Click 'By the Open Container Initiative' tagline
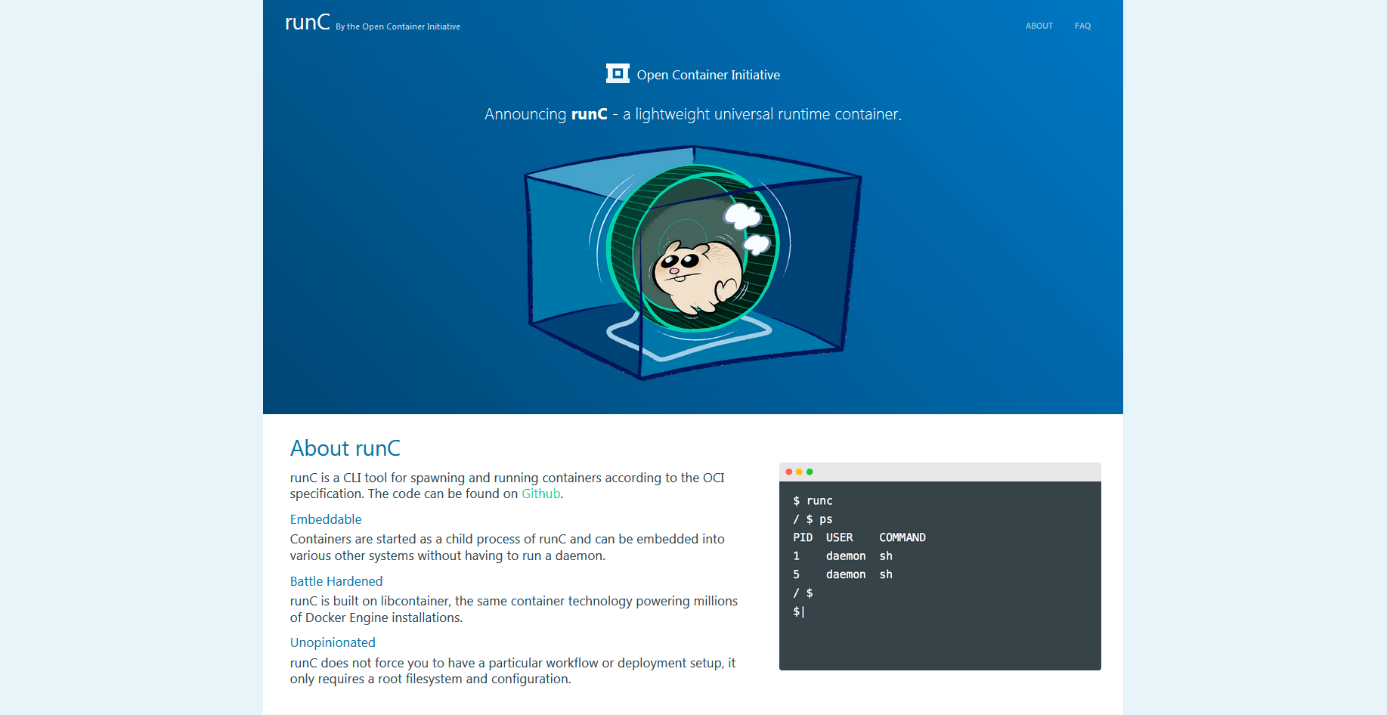 [x=398, y=27]
